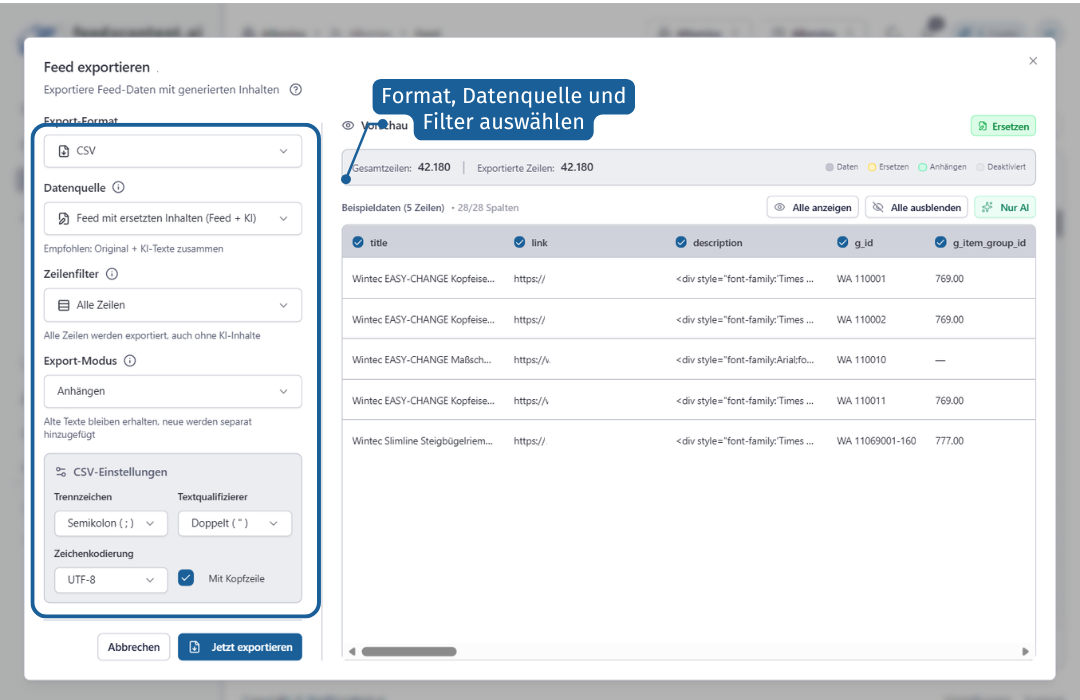Open the Textqualifizierer Doppelt dropdown
This screenshot has height=700, width=1080.
235,523
